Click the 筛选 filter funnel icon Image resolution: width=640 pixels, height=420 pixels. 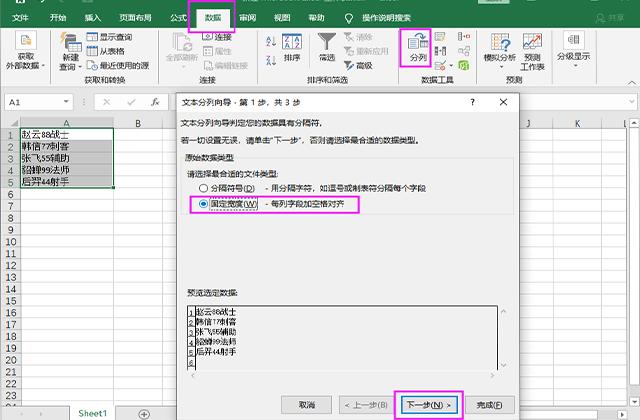(x=327, y=46)
